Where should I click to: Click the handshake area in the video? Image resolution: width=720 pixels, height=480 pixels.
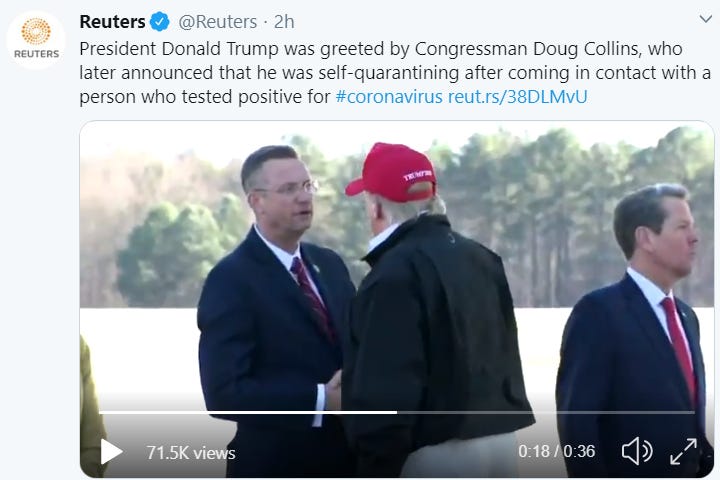coord(334,390)
